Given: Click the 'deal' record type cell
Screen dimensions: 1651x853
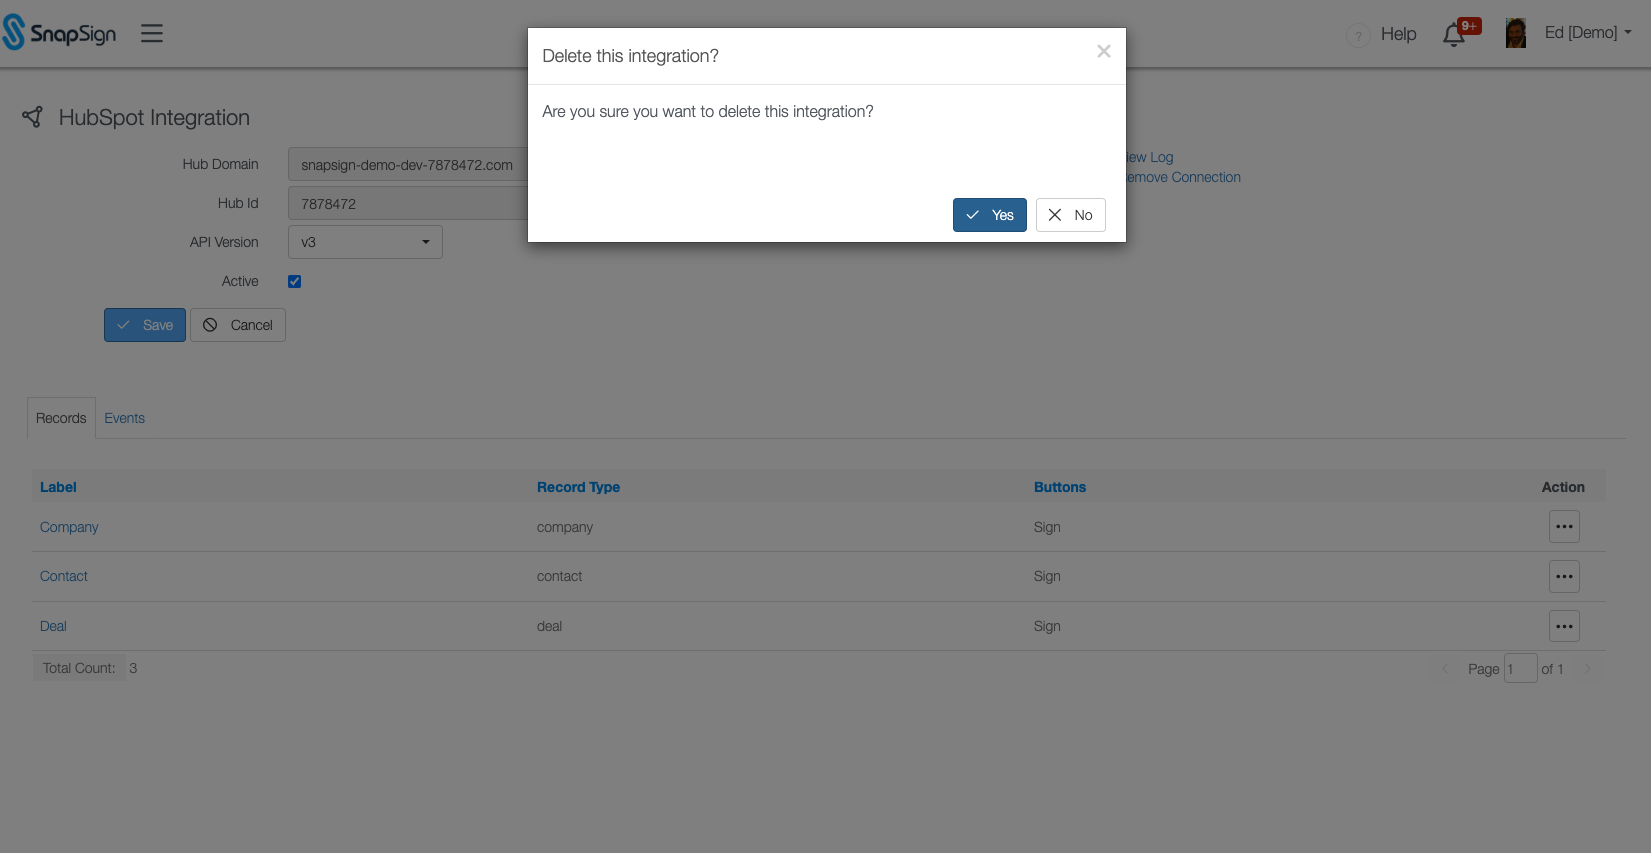Looking at the screenshot, I should click(549, 626).
